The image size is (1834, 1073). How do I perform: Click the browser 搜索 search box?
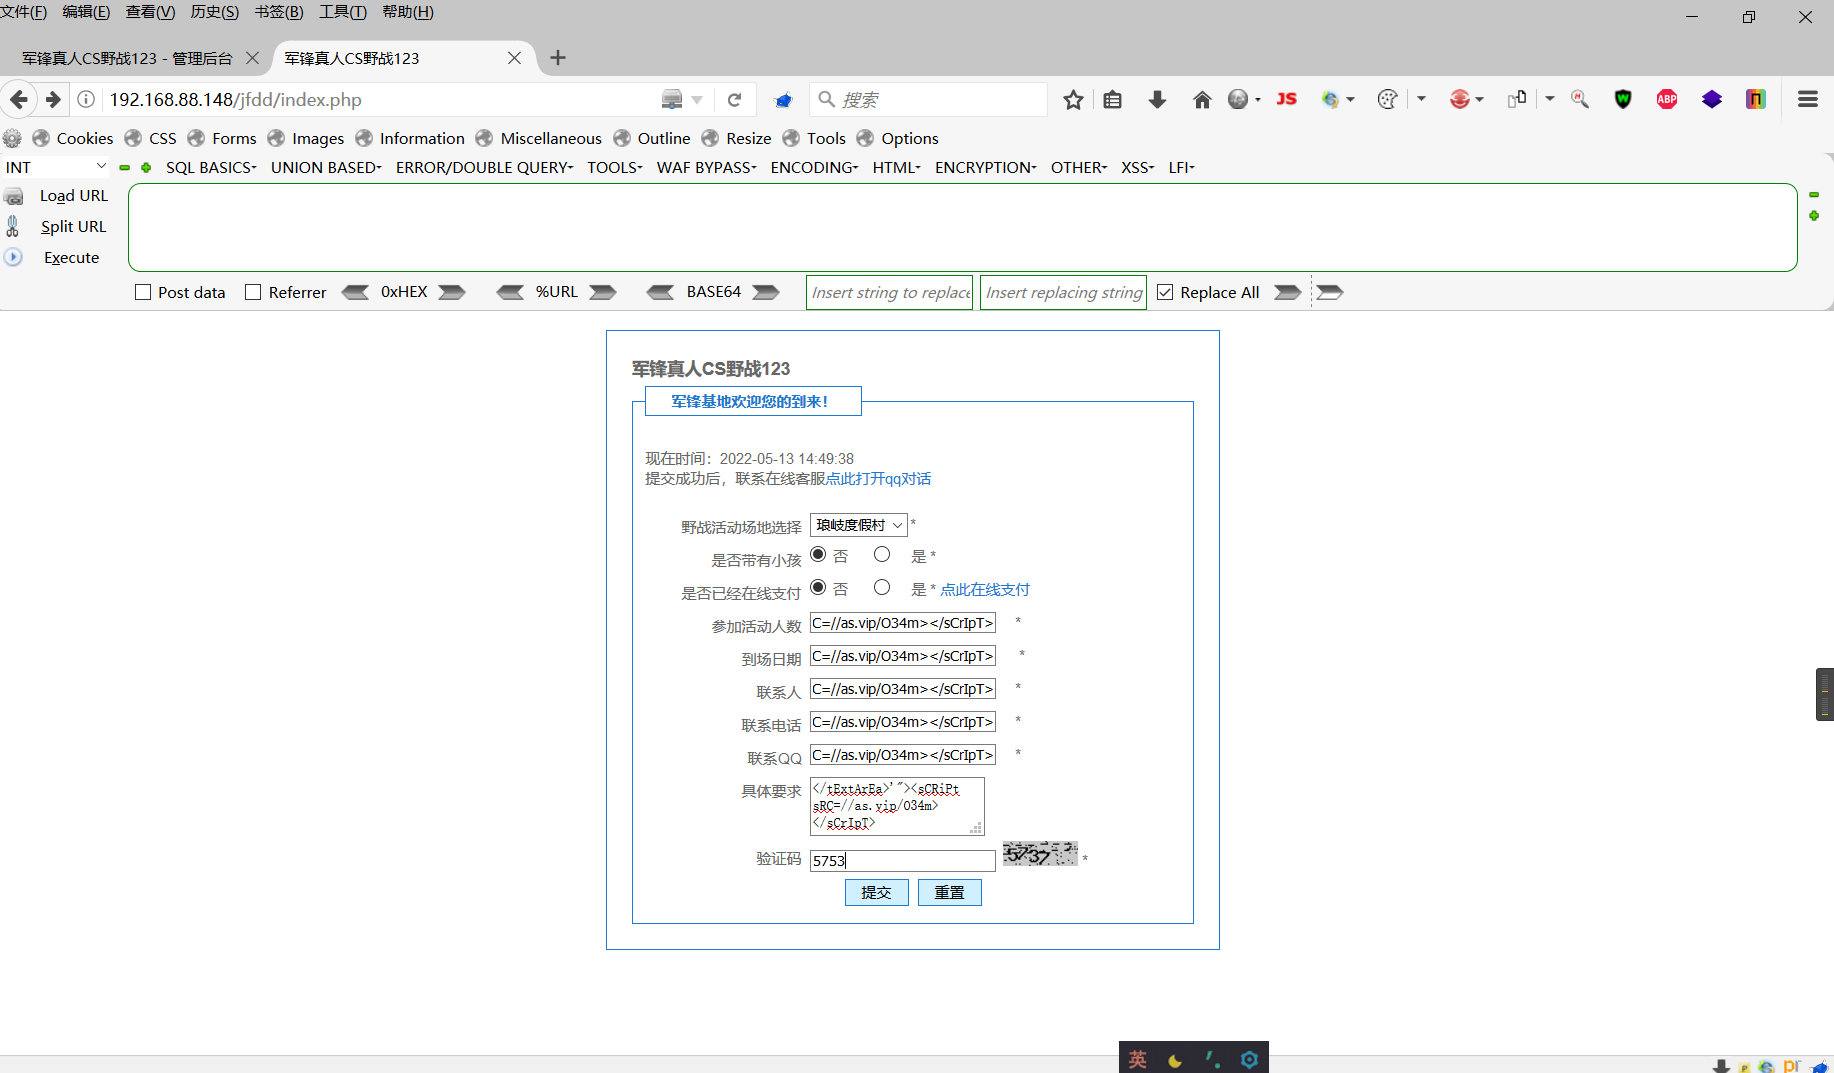click(928, 99)
